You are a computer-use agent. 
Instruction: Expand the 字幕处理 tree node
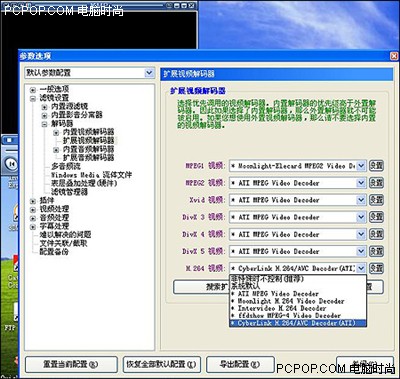(33, 227)
